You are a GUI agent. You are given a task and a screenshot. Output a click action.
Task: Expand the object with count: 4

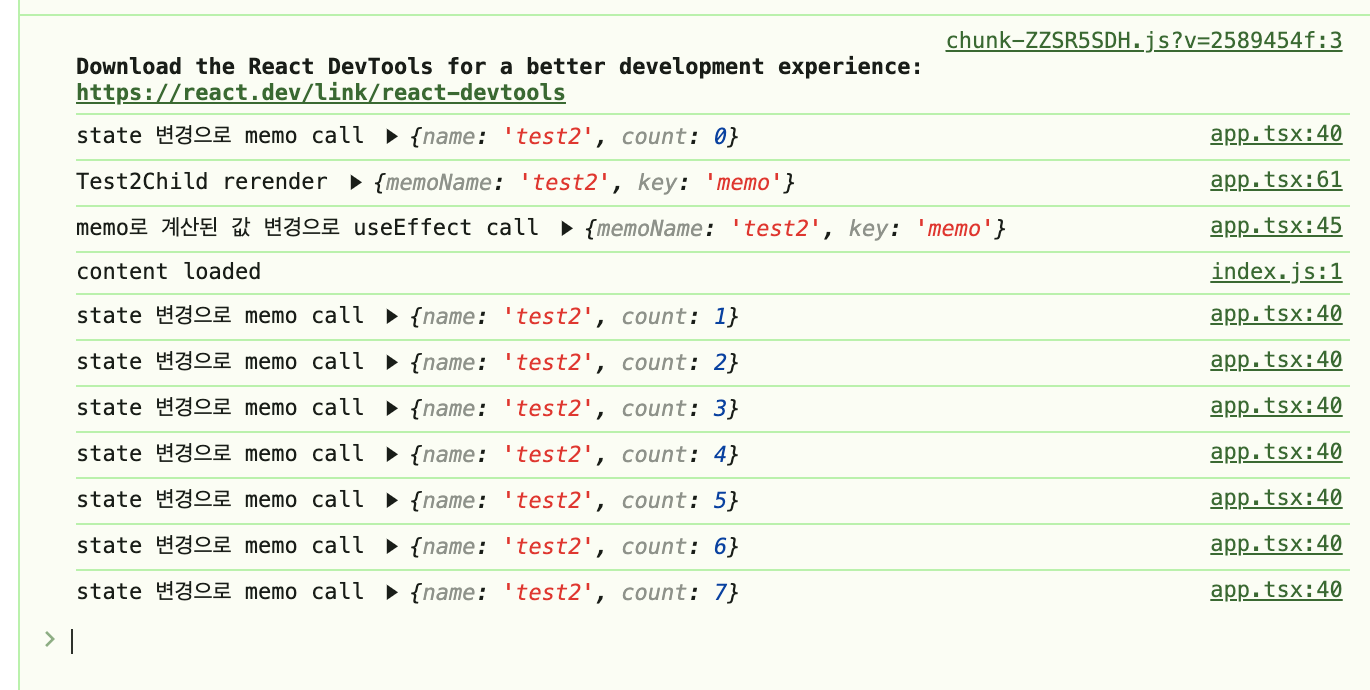pyautogui.click(x=393, y=454)
